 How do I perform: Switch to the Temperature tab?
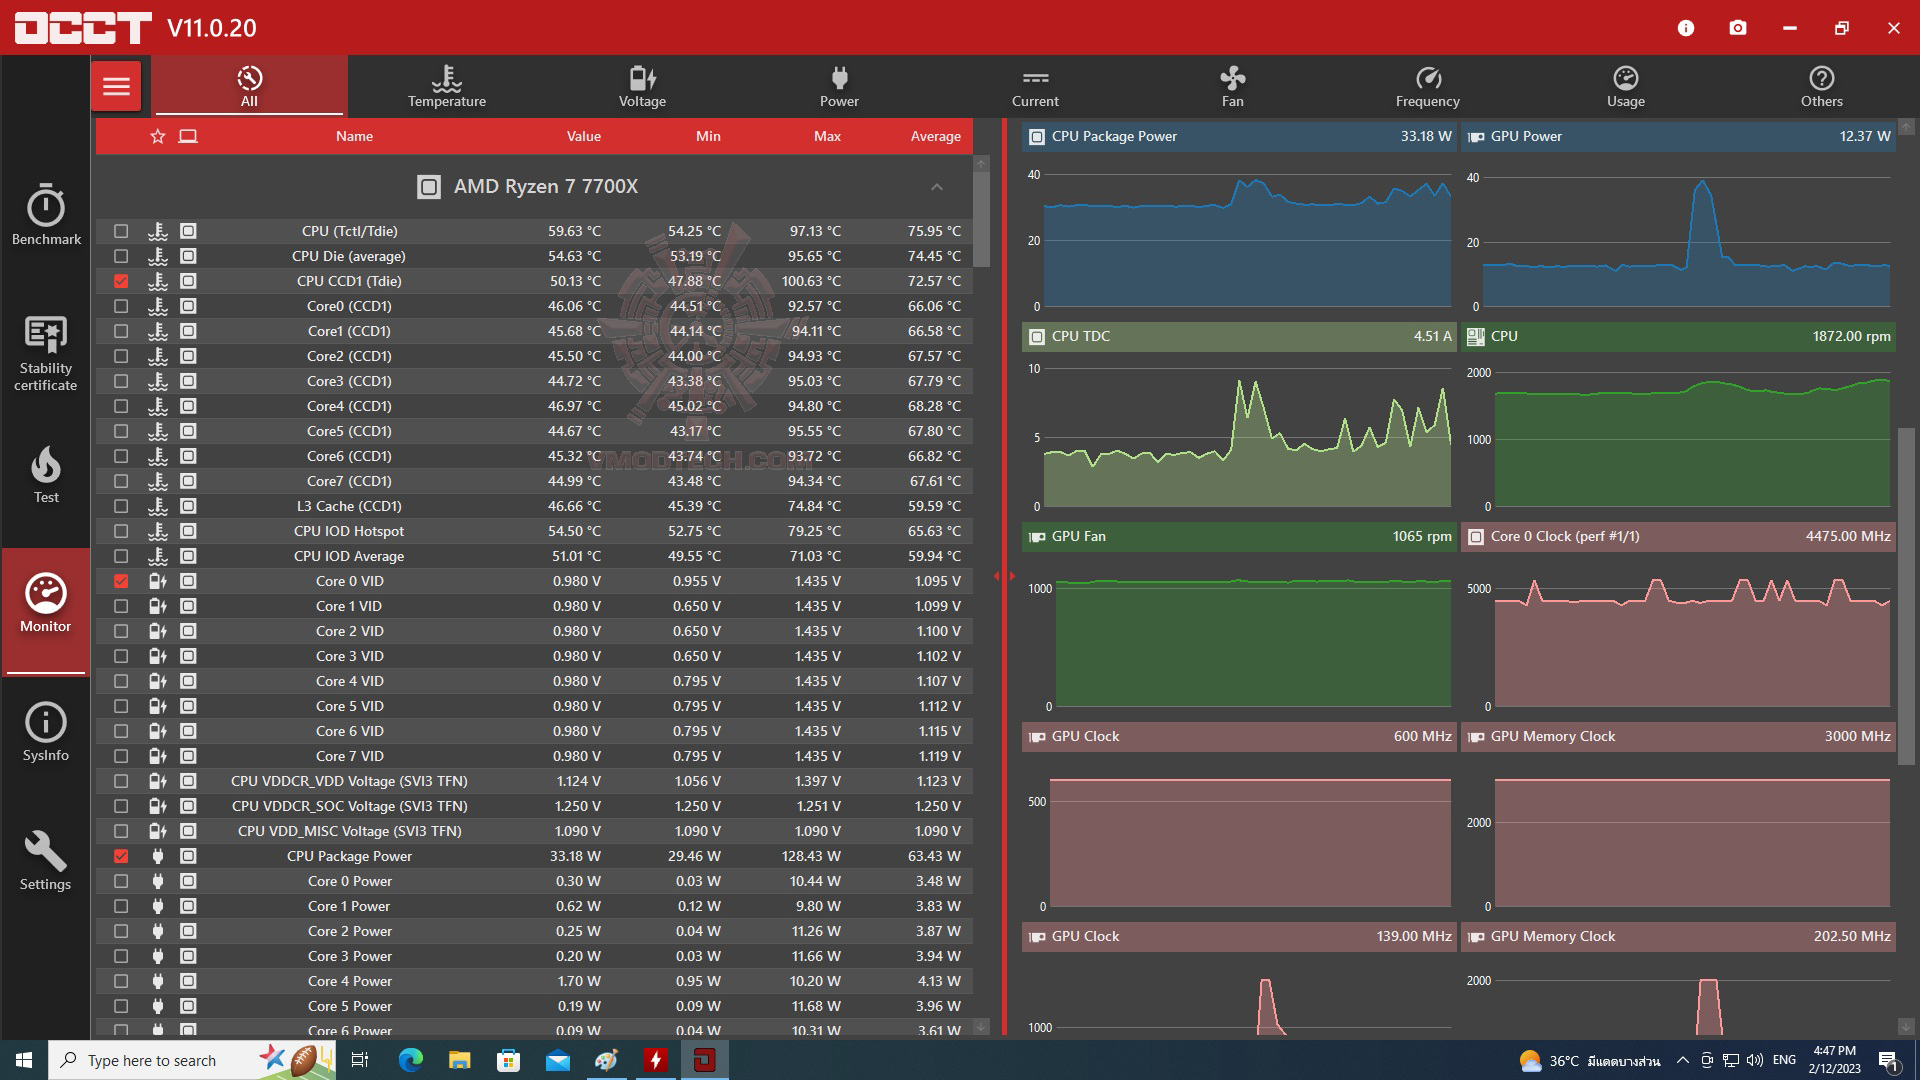click(x=446, y=87)
